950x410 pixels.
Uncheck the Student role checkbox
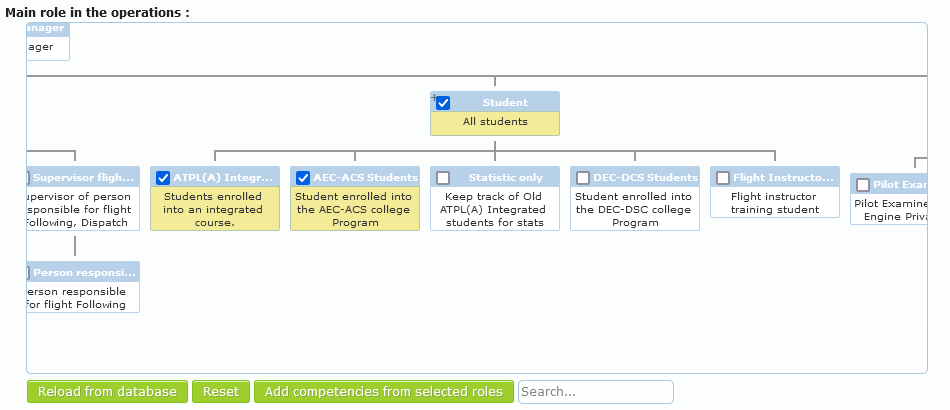tap(443, 103)
